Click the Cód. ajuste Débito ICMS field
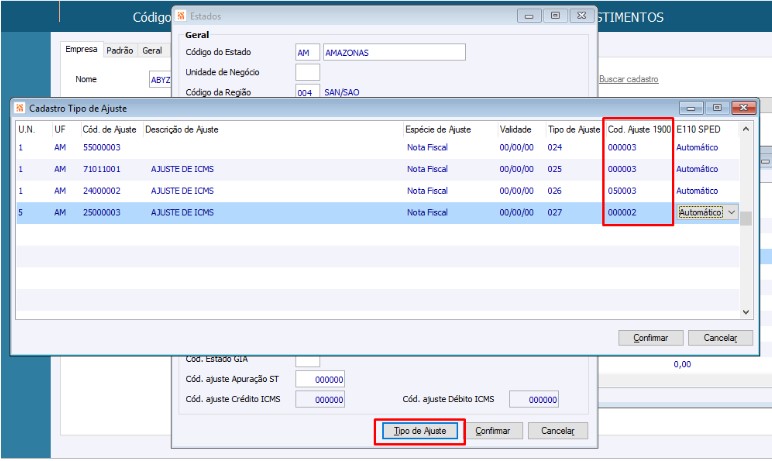Screen dimensions: 772x461 pos(534,399)
